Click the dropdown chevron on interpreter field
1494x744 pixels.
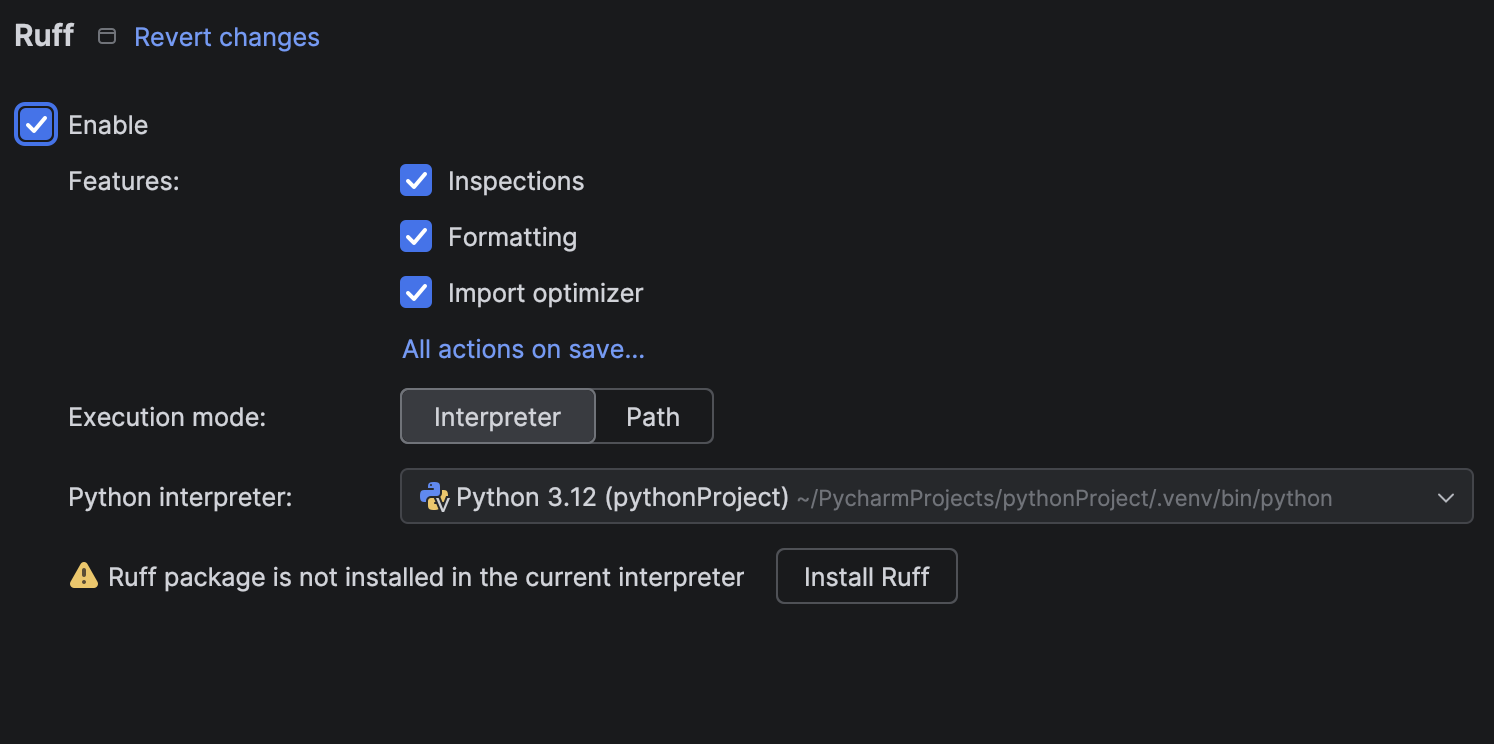coord(1446,497)
